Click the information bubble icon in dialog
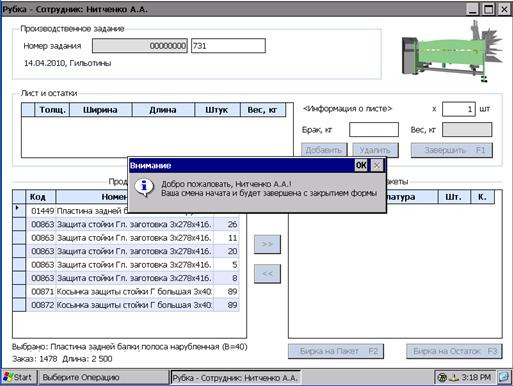Screen dimensions: 513x386 pos(144,188)
